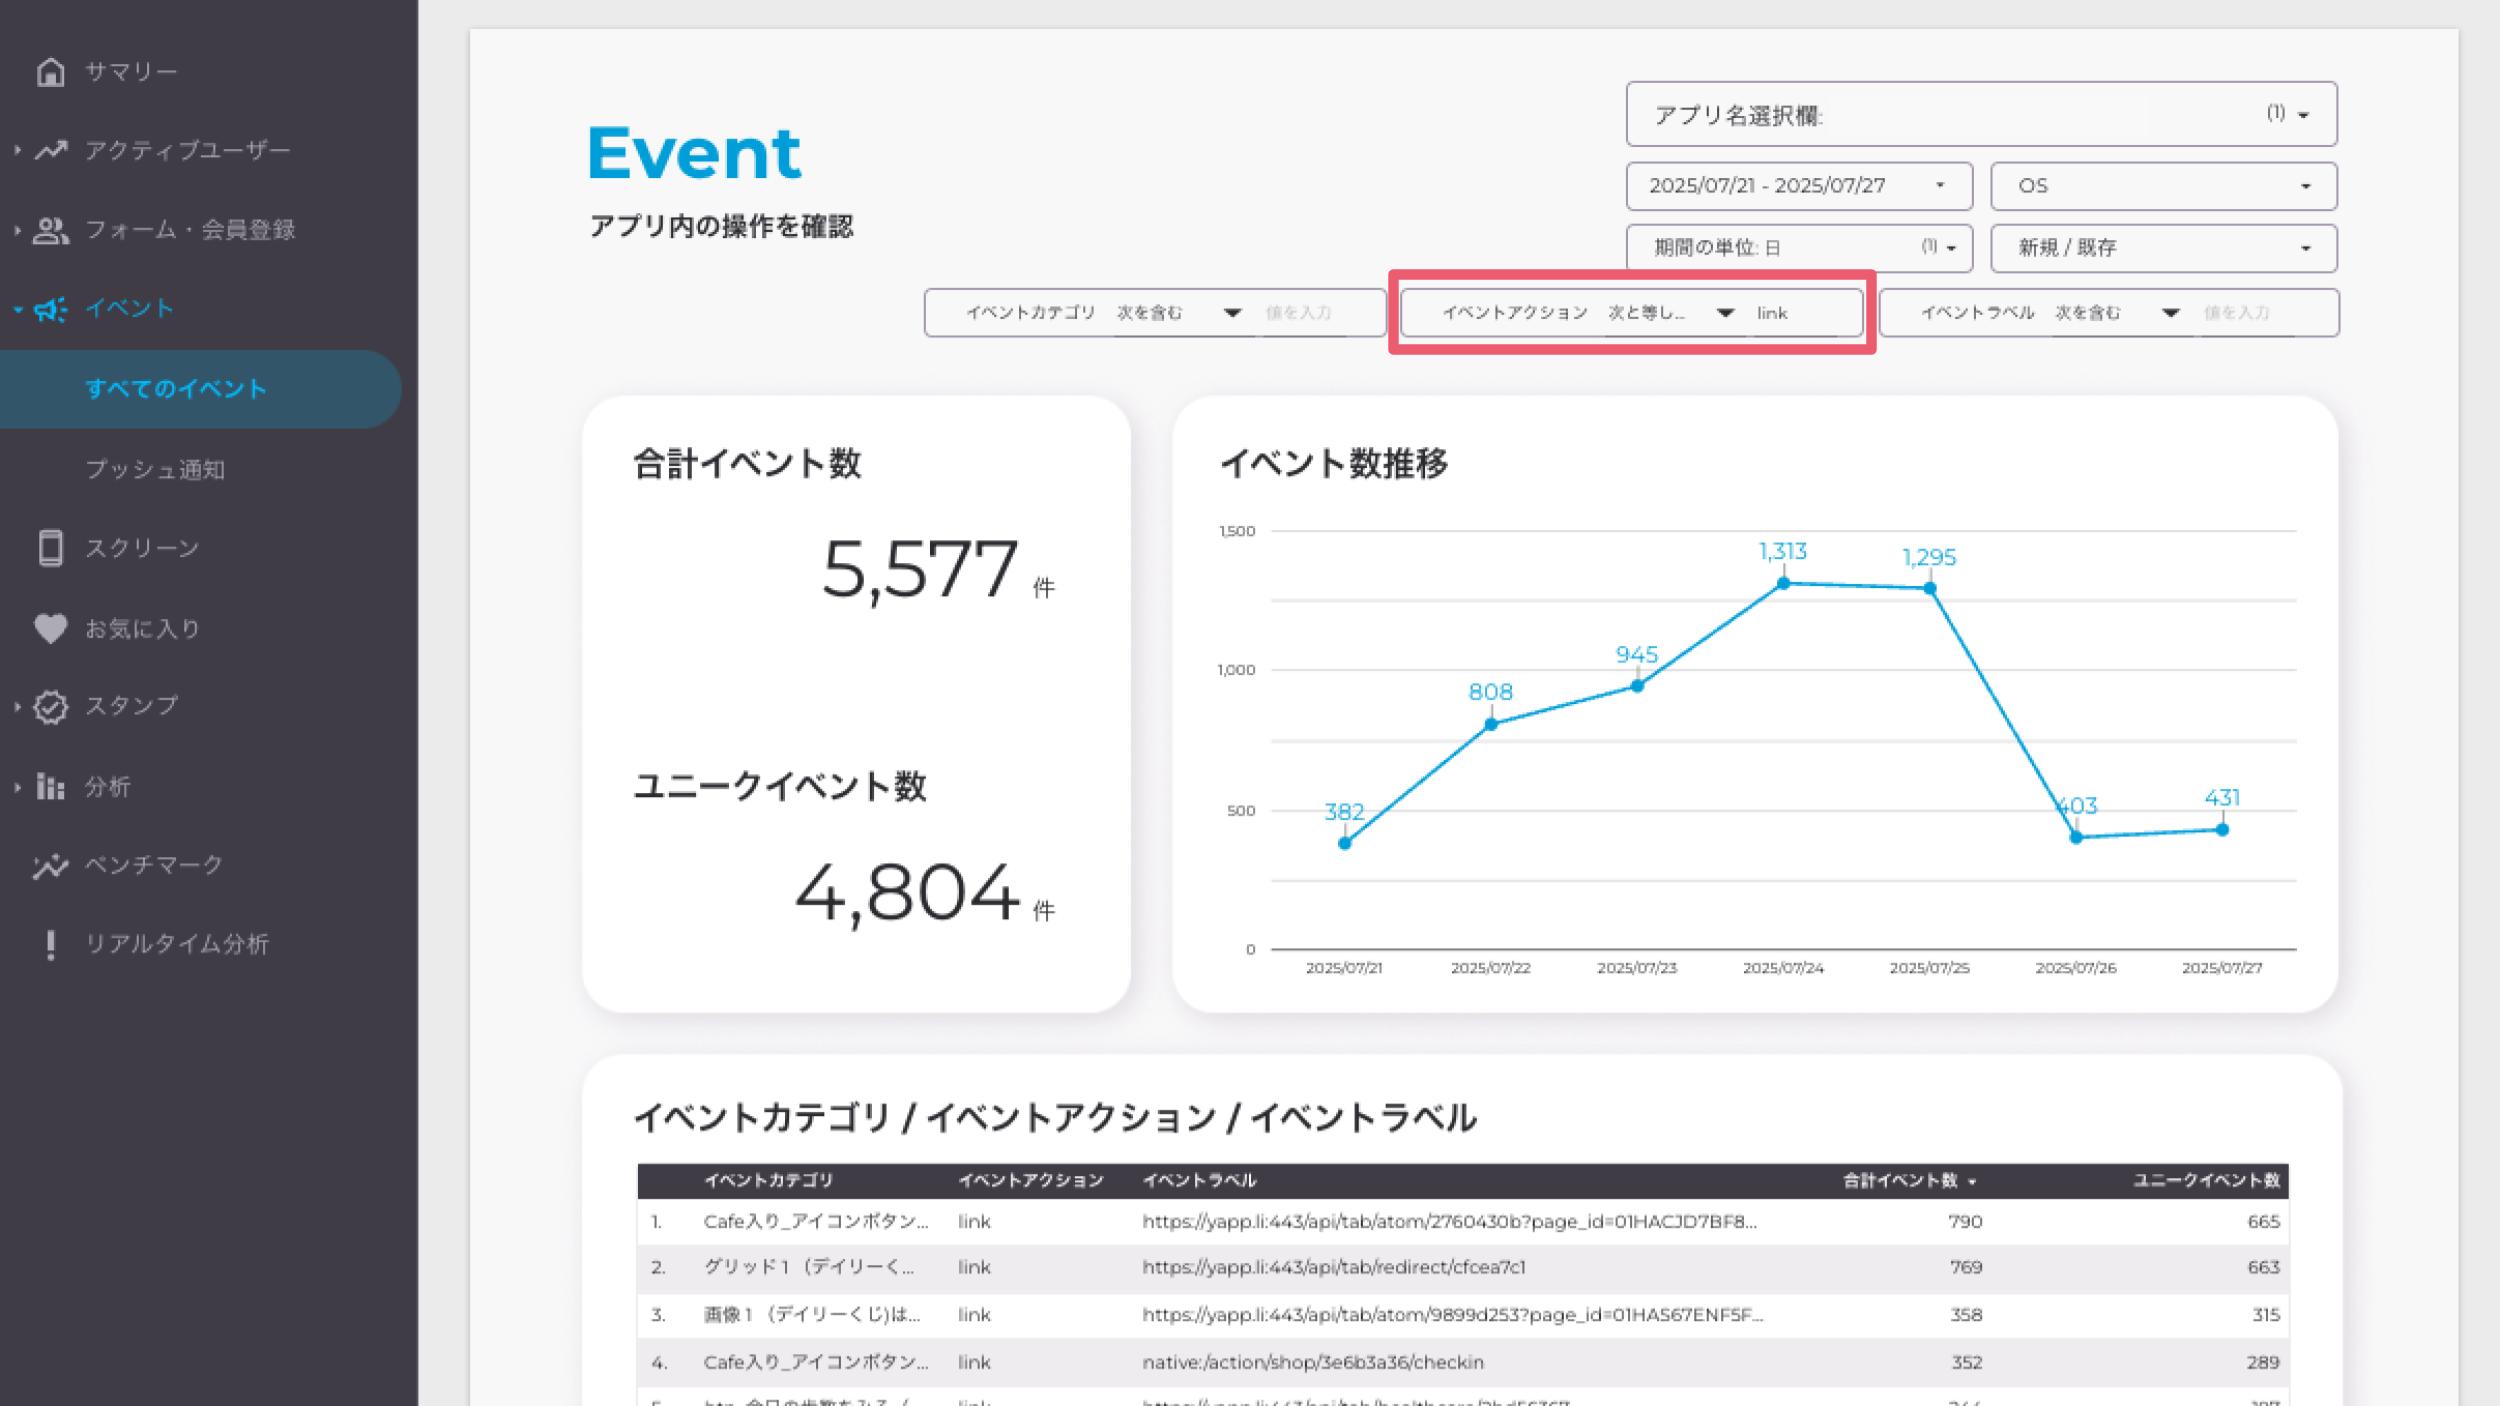Screen dimensions: 2500x1406
Task: Click the 790 total events cell
Action: pyautogui.click(x=1965, y=1222)
